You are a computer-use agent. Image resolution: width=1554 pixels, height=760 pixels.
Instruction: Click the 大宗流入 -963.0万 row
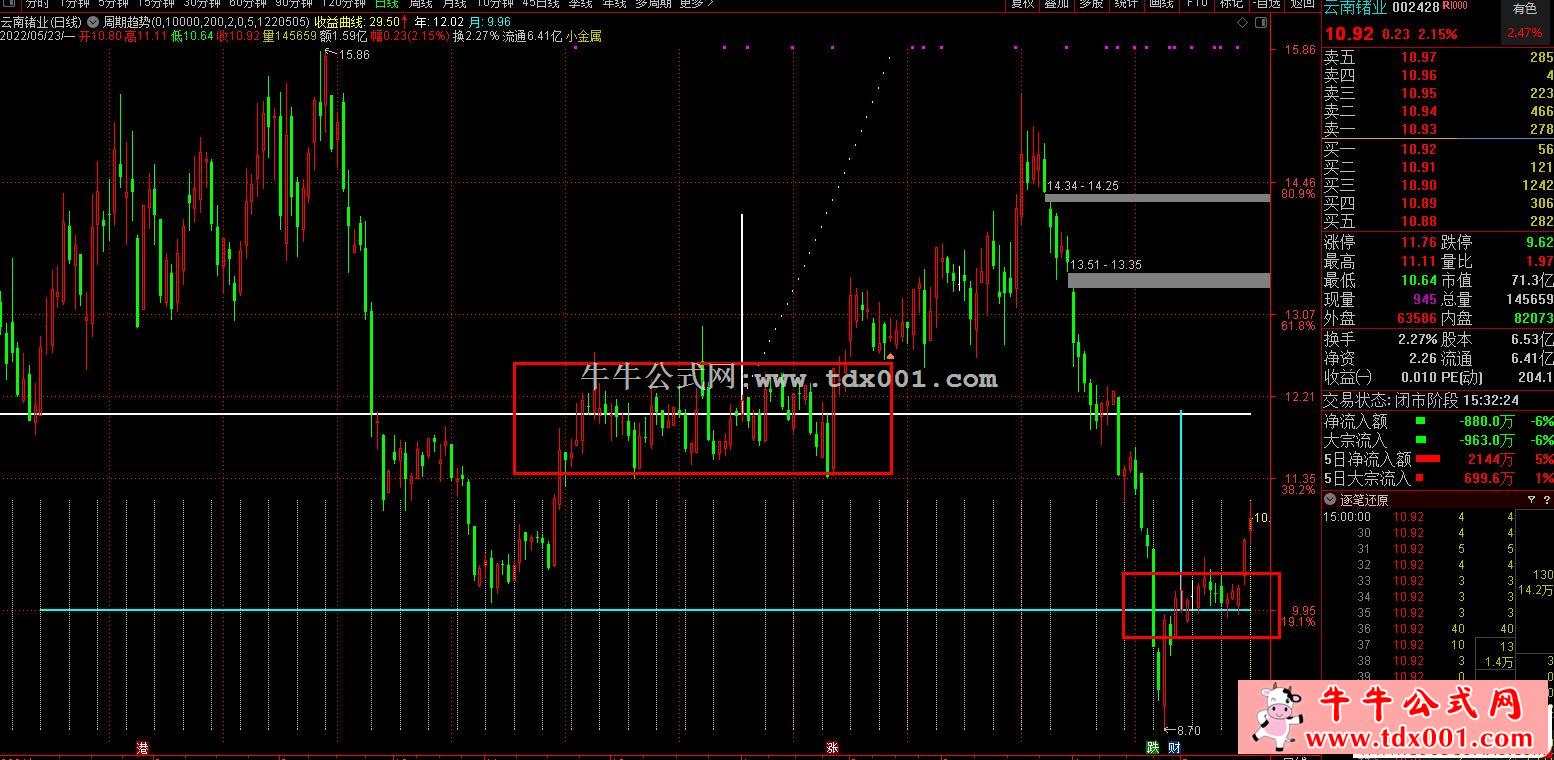(1438, 440)
